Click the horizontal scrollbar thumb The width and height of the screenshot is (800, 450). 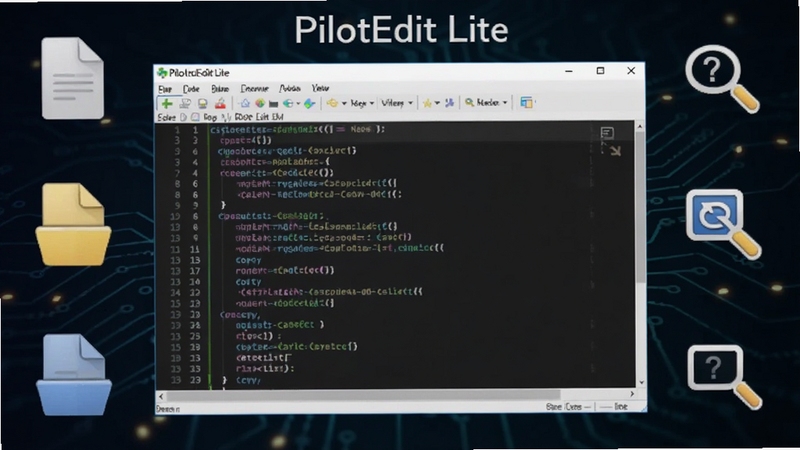(363, 395)
